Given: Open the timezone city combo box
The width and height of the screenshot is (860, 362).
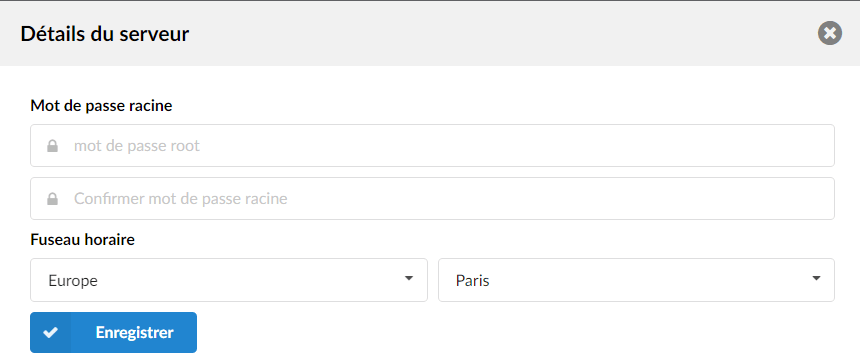Looking at the screenshot, I should tap(636, 280).
